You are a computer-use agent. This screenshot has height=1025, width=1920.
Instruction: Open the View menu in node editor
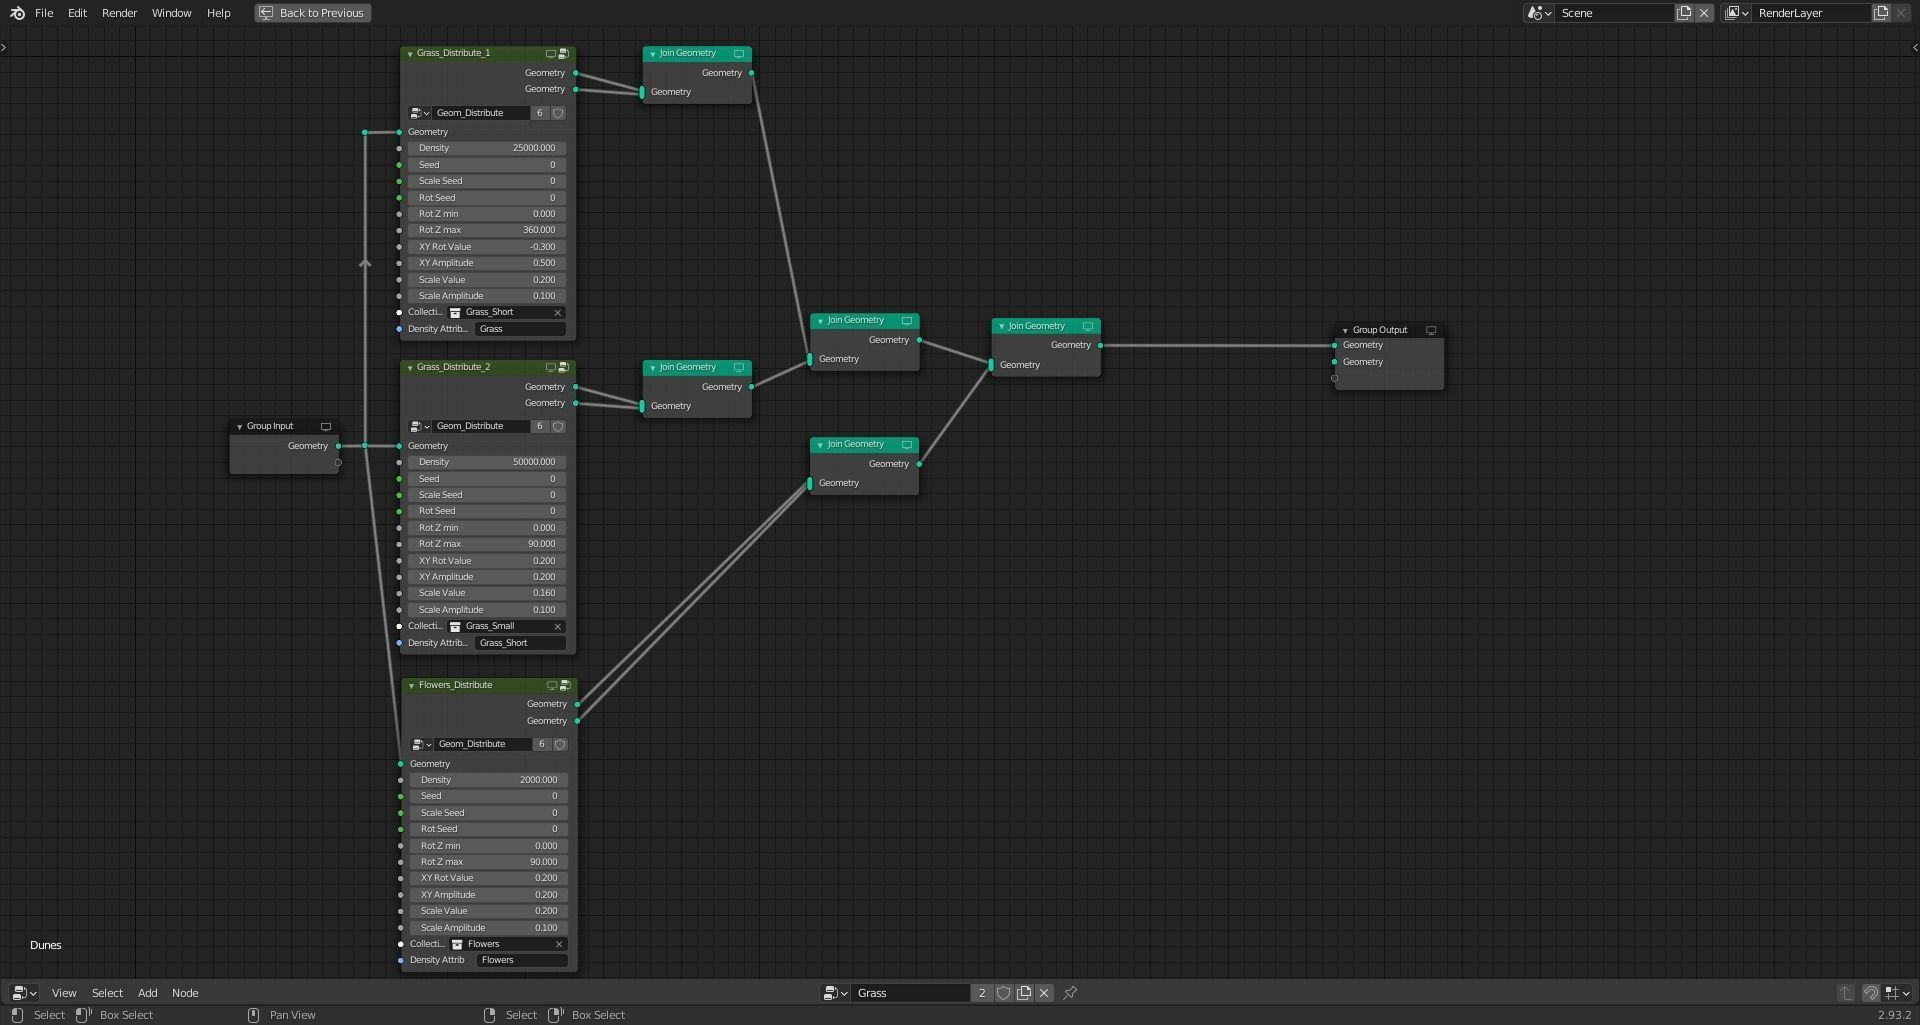pos(64,993)
